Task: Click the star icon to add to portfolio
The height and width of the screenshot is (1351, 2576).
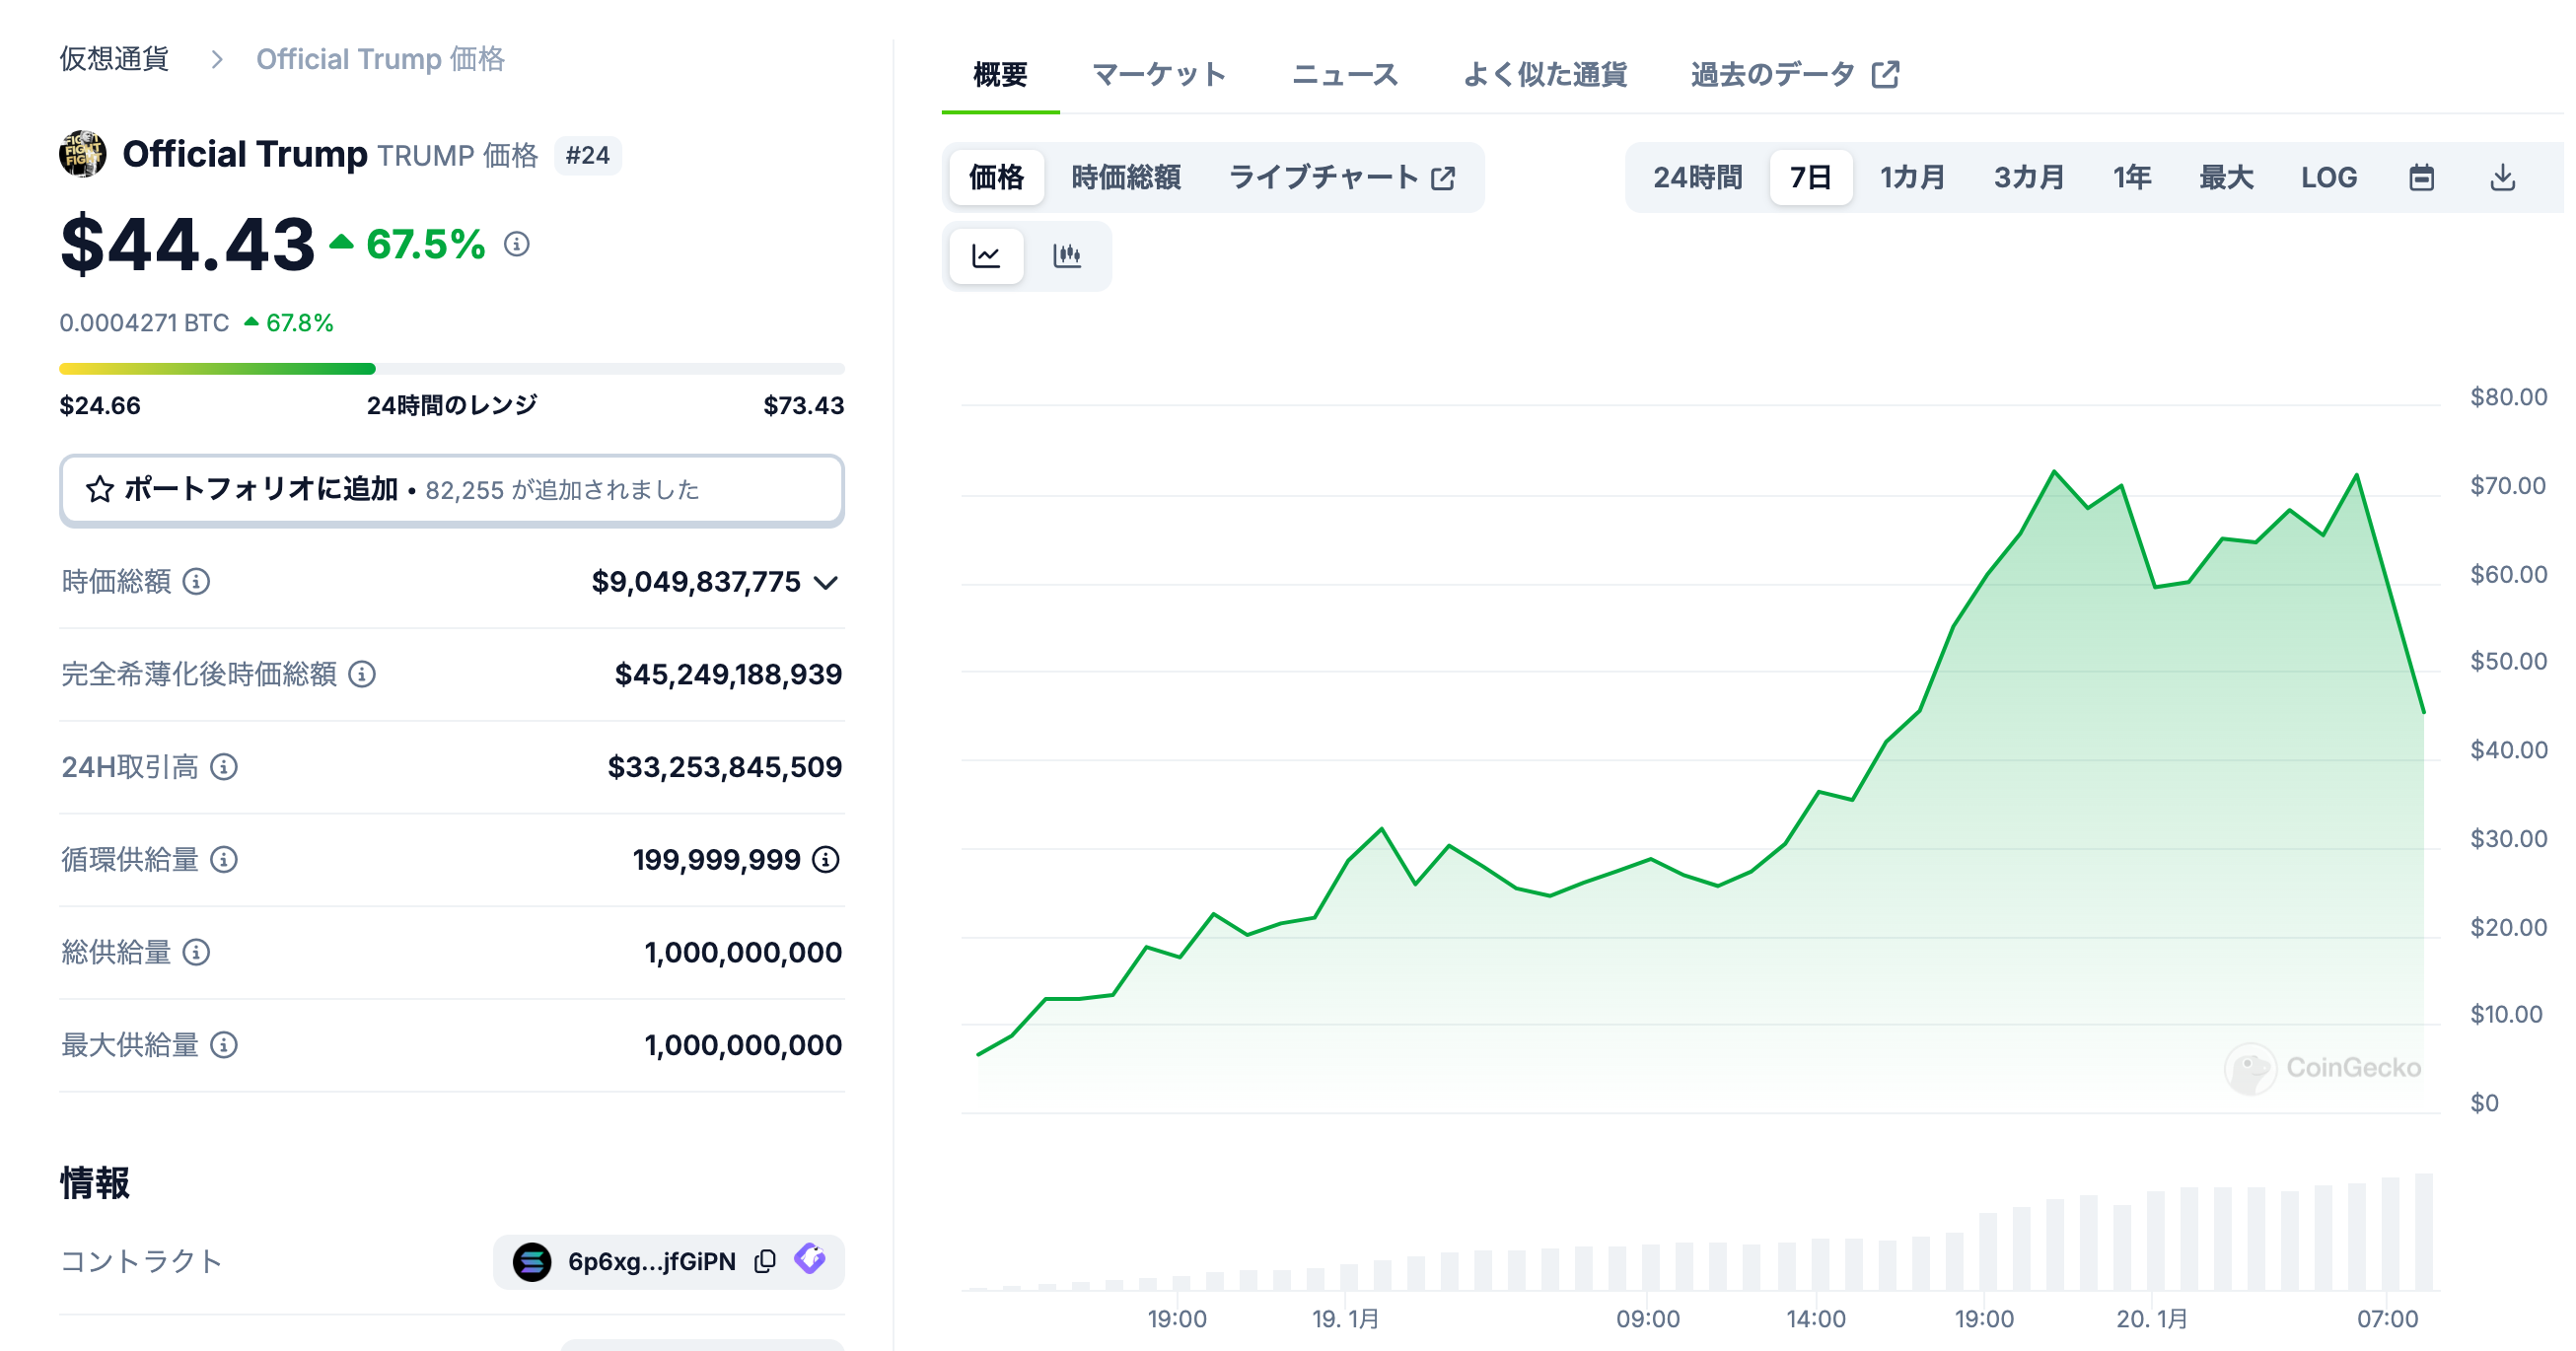Action: (99, 489)
